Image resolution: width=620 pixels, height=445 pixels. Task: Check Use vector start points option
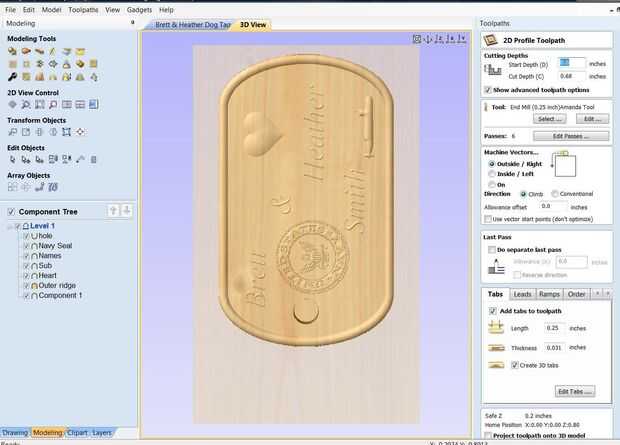pyautogui.click(x=488, y=219)
